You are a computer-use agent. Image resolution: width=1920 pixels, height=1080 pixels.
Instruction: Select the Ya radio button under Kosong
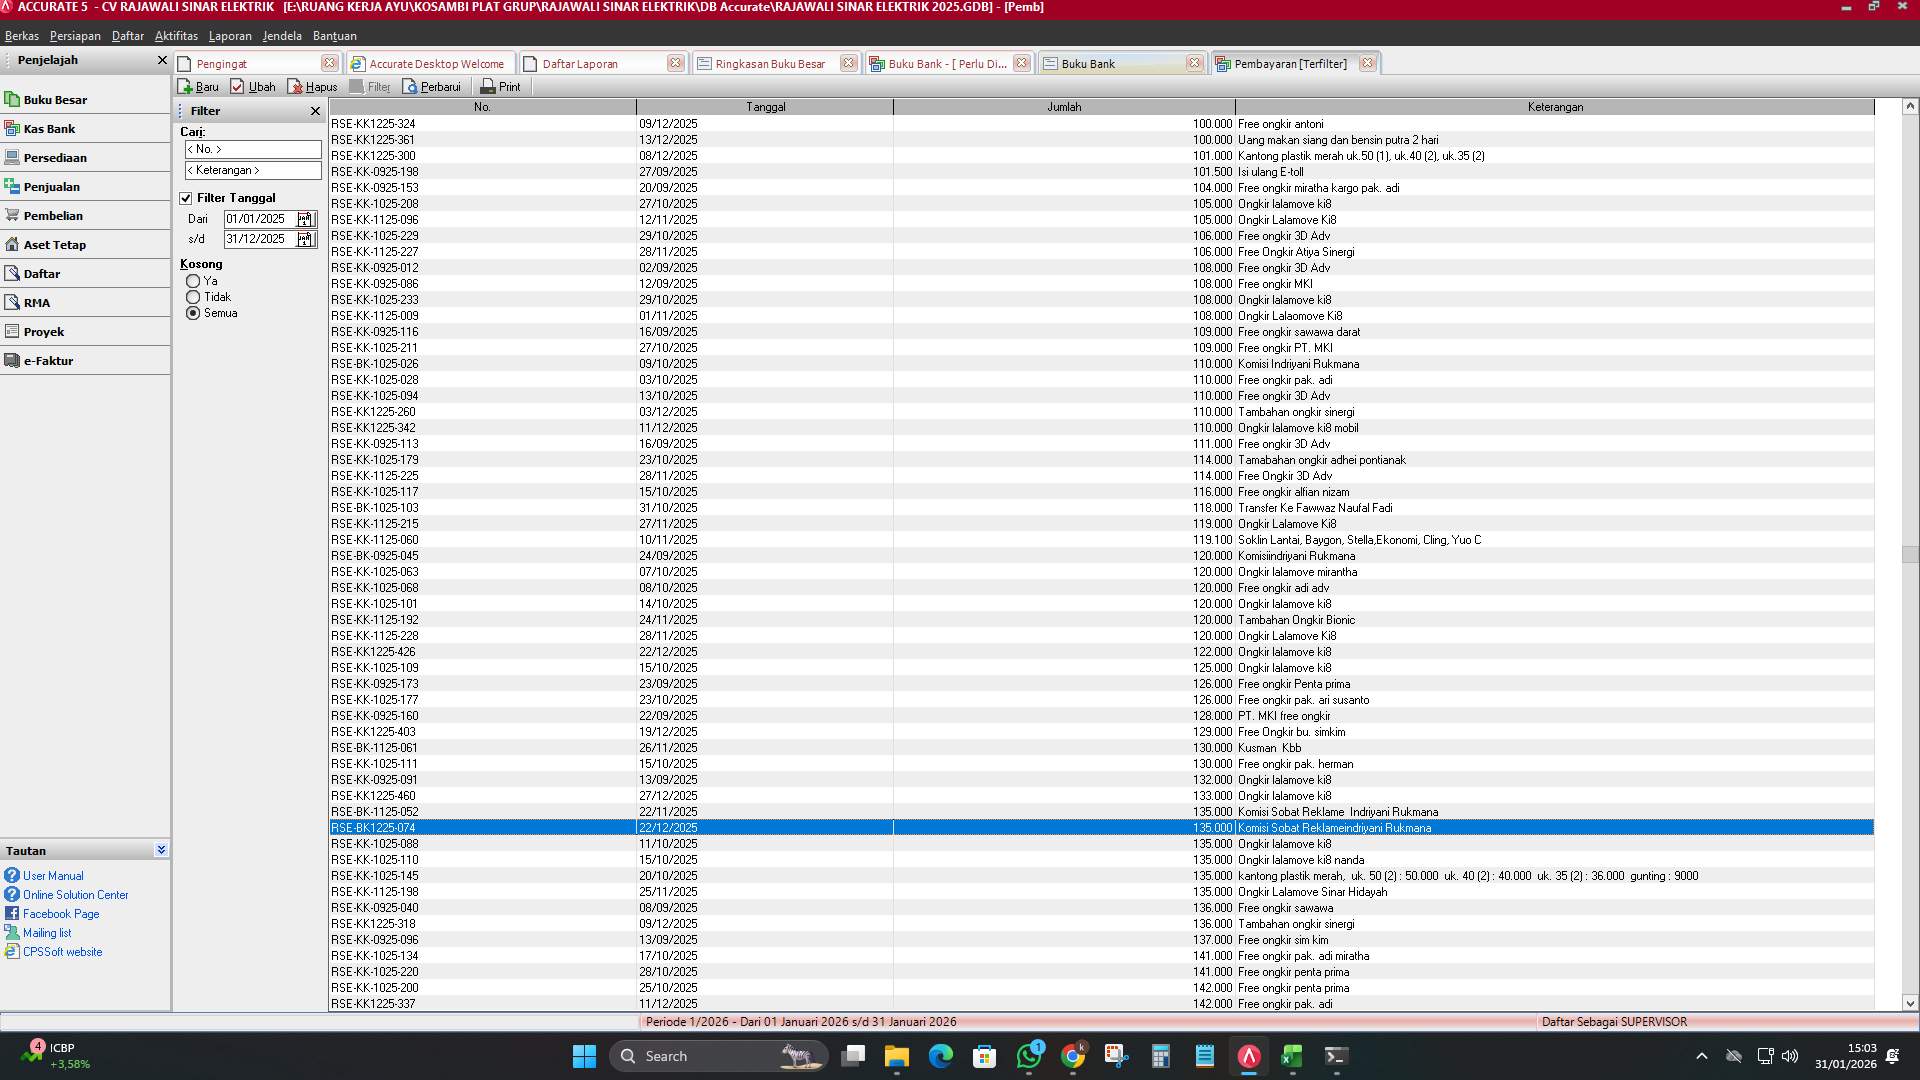click(x=195, y=280)
